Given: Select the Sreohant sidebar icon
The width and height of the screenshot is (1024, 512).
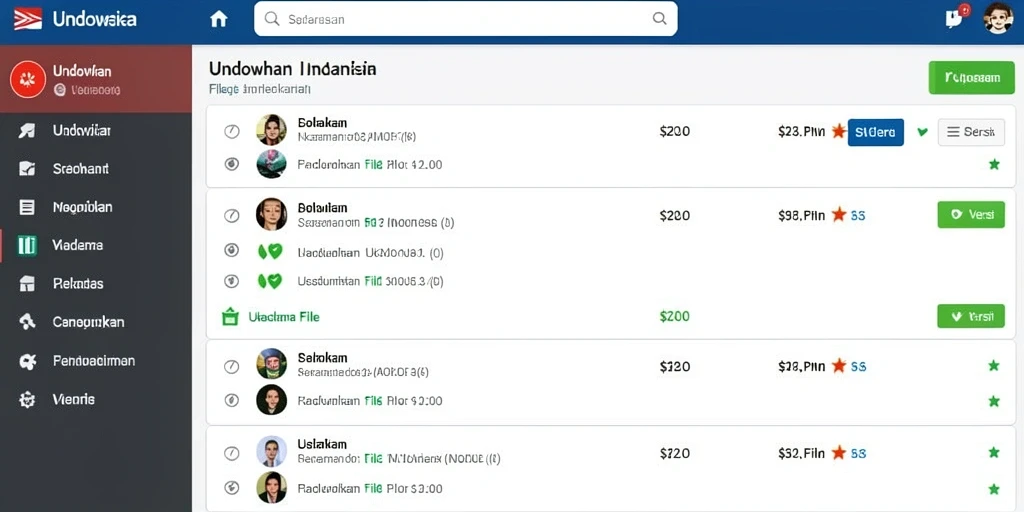Looking at the screenshot, I should coord(27,169).
